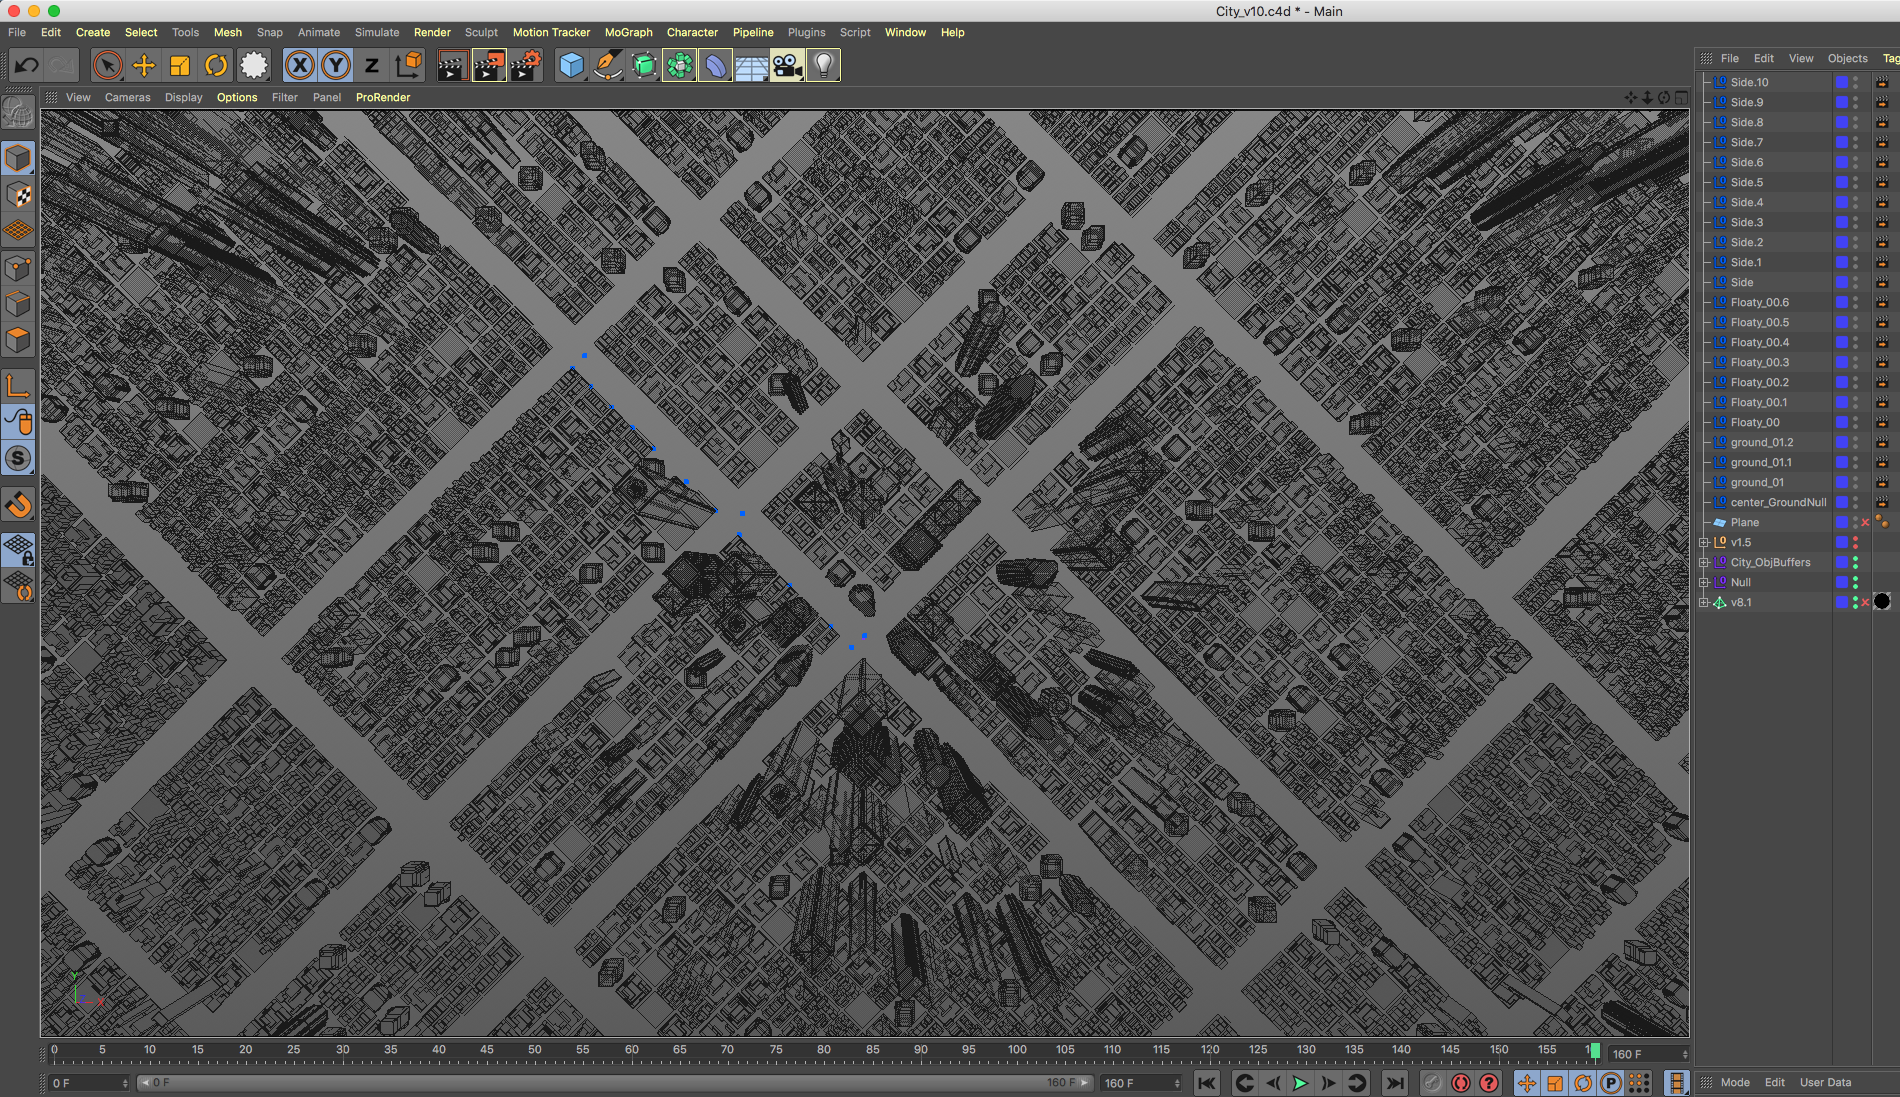
Task: Play the animation forward
Action: [1300, 1083]
